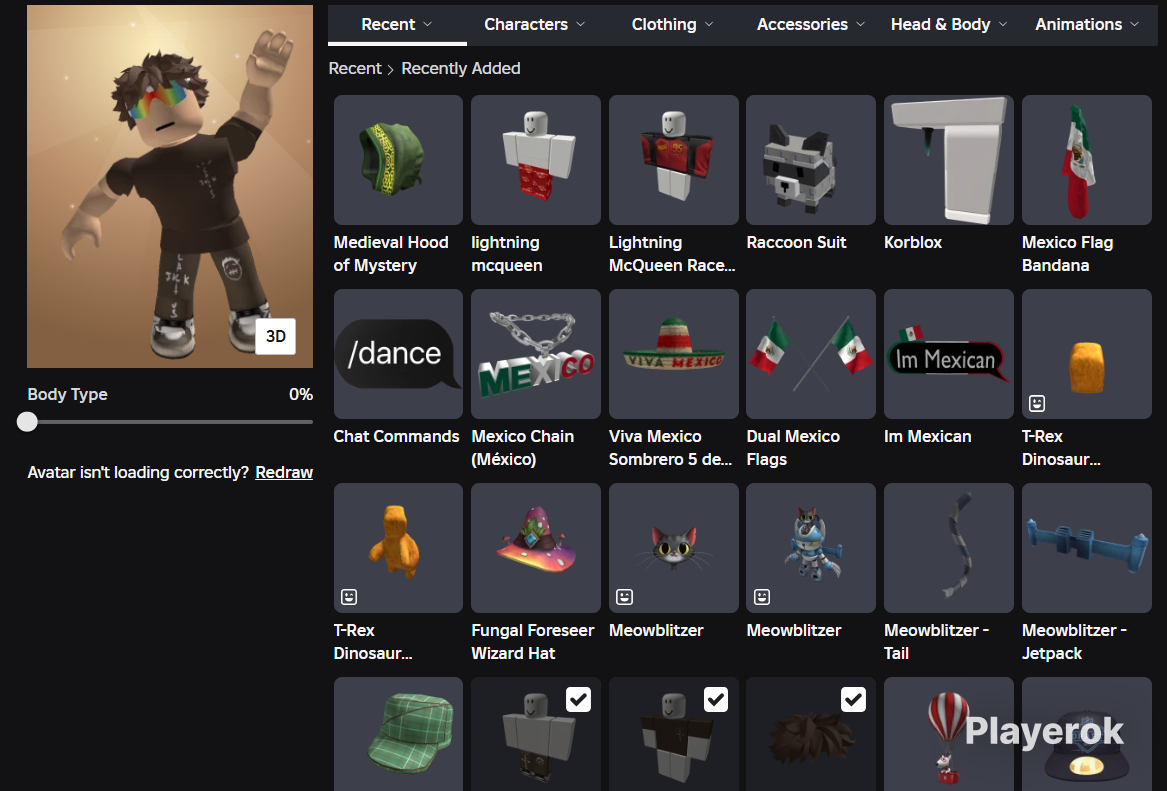Click the Raccoon Suit item name

coord(796,243)
